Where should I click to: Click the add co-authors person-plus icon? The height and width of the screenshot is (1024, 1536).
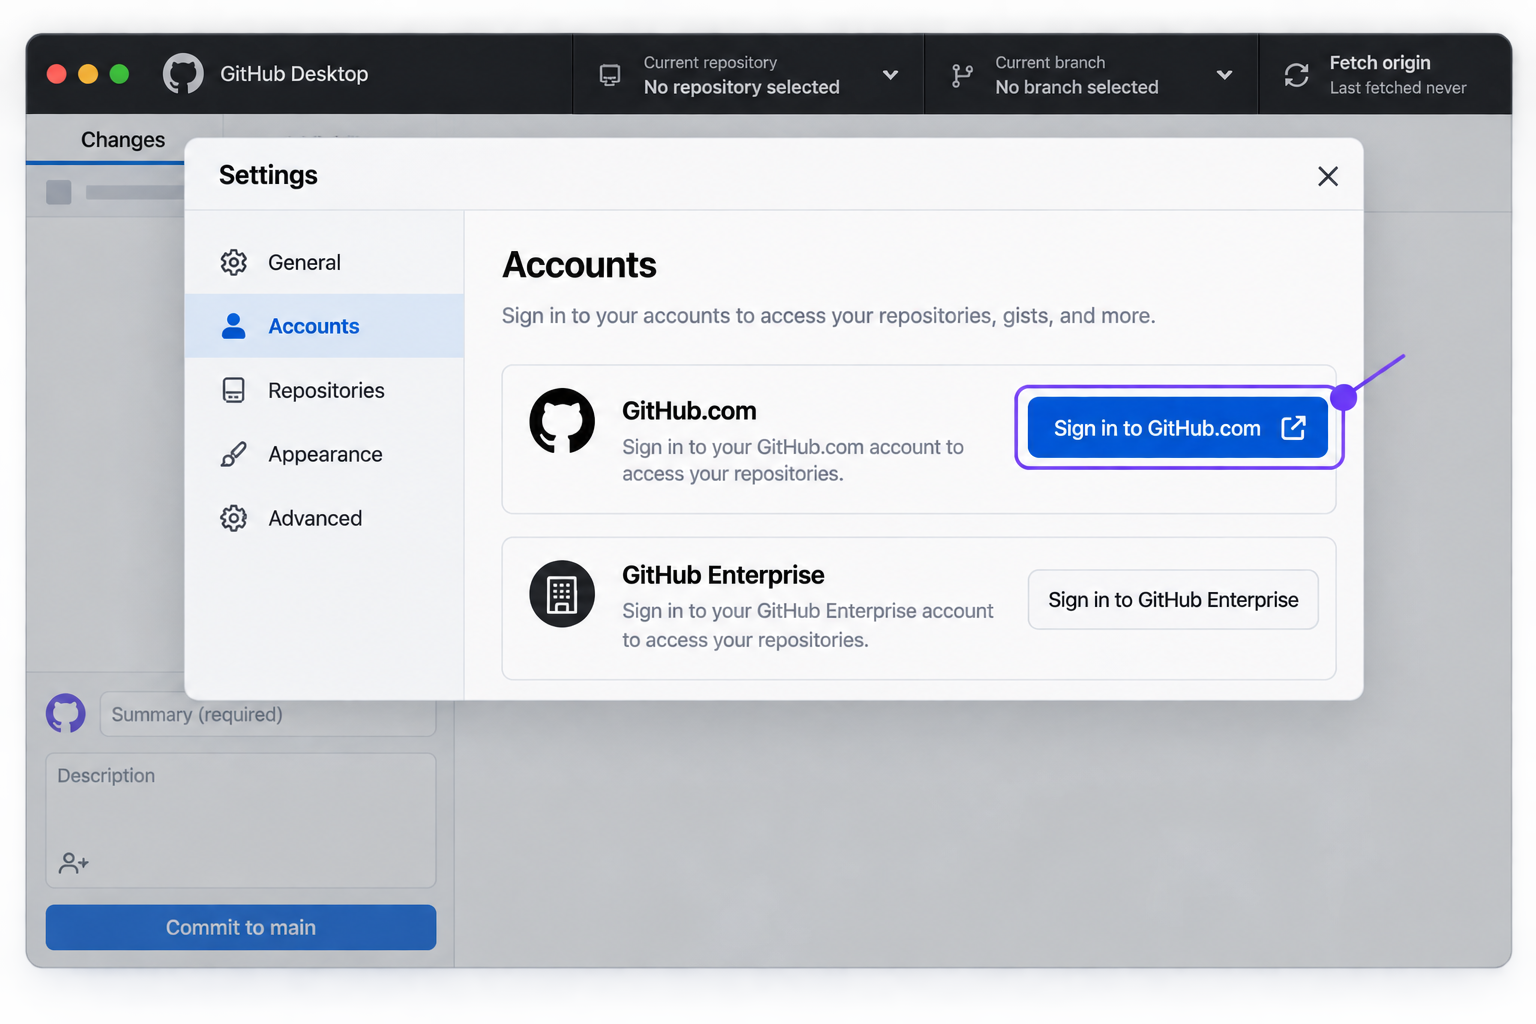tap(74, 862)
